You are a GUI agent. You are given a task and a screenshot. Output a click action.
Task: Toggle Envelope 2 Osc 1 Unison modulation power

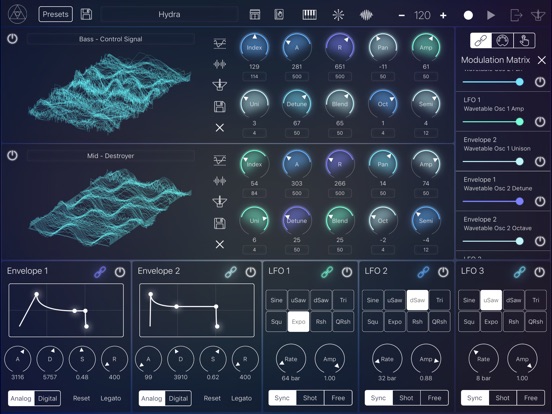(x=540, y=162)
